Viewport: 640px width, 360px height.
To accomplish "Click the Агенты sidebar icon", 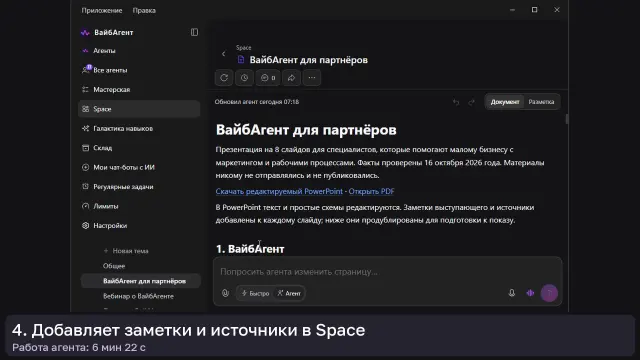I will [85, 51].
